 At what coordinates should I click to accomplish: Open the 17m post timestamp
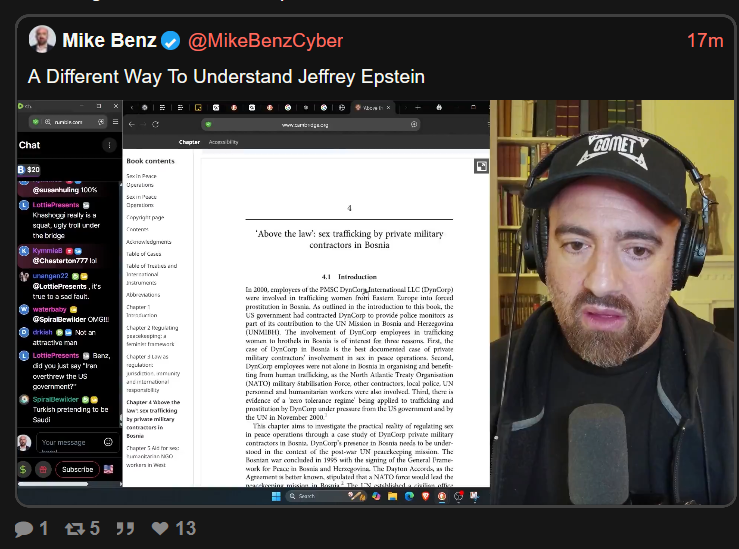(x=705, y=41)
